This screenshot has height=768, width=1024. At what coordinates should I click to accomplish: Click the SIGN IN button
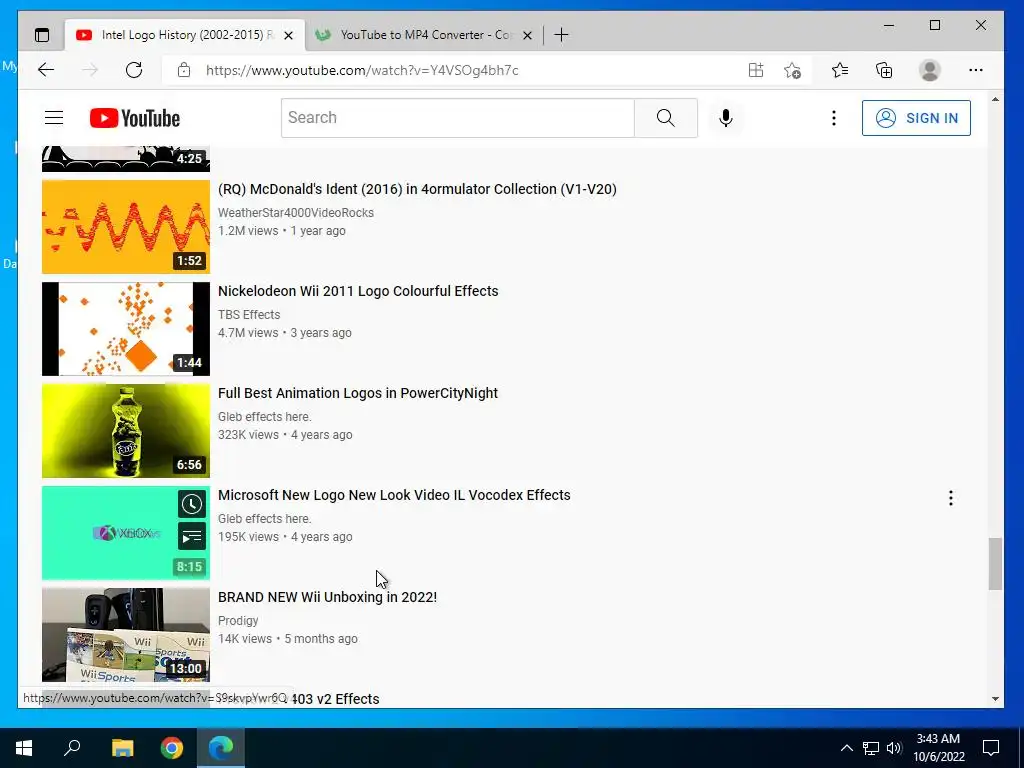pos(916,118)
